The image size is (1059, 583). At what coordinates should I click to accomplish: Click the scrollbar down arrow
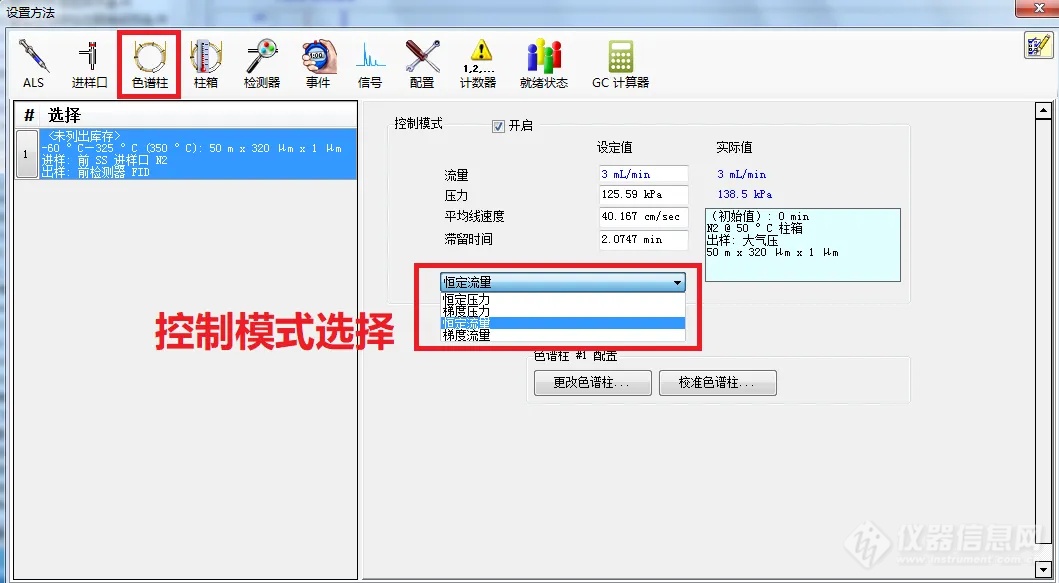[x=1043, y=568]
